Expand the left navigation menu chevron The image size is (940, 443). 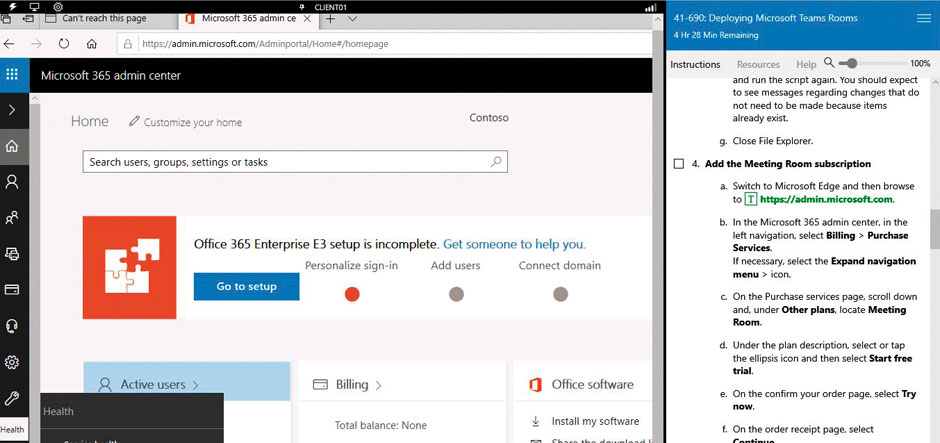(x=12, y=110)
